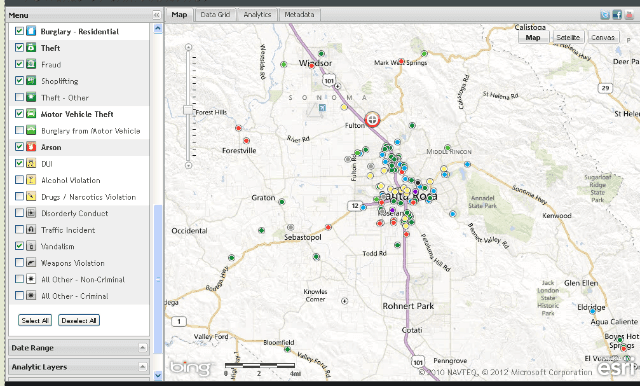640x386 pixels.
Task: Enable the Alcohol Violation checkbox
Action: pos(19,179)
